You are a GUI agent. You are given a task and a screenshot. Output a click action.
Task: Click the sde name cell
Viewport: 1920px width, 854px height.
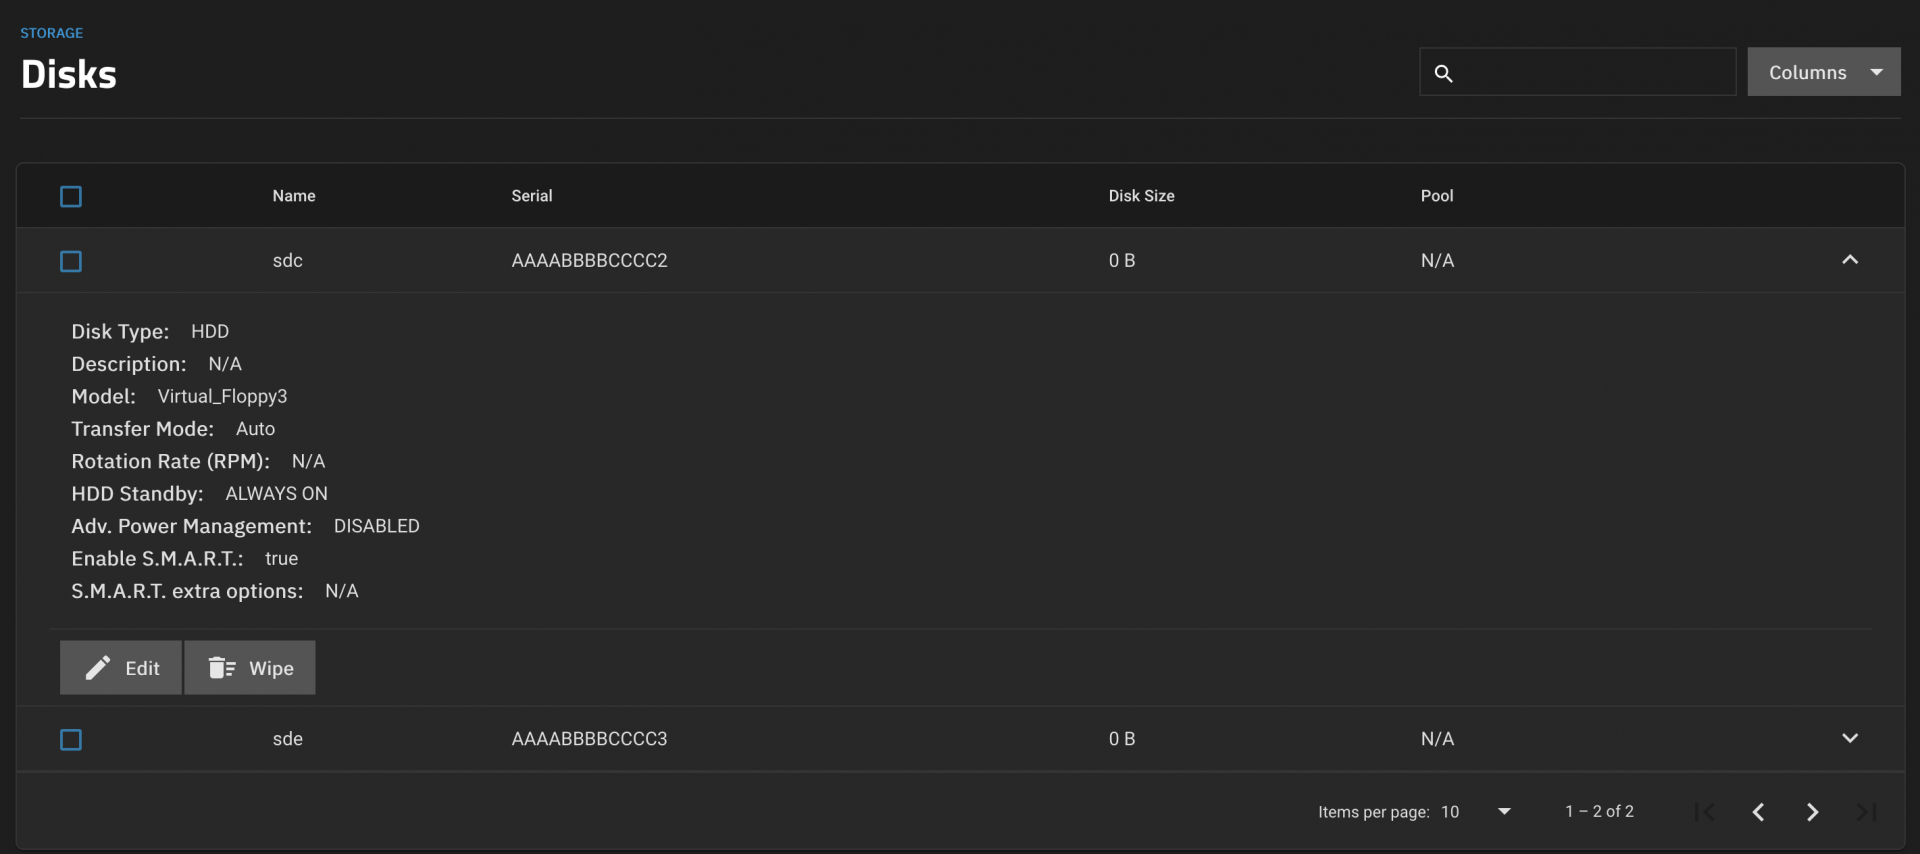pos(288,739)
